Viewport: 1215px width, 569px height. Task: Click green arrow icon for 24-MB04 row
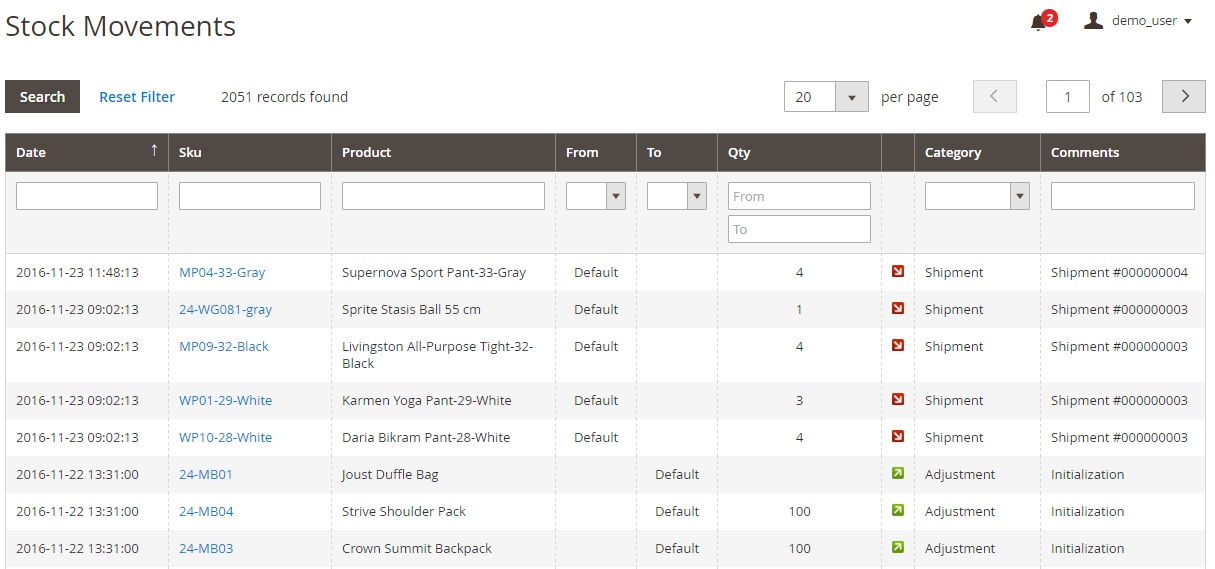pos(898,510)
